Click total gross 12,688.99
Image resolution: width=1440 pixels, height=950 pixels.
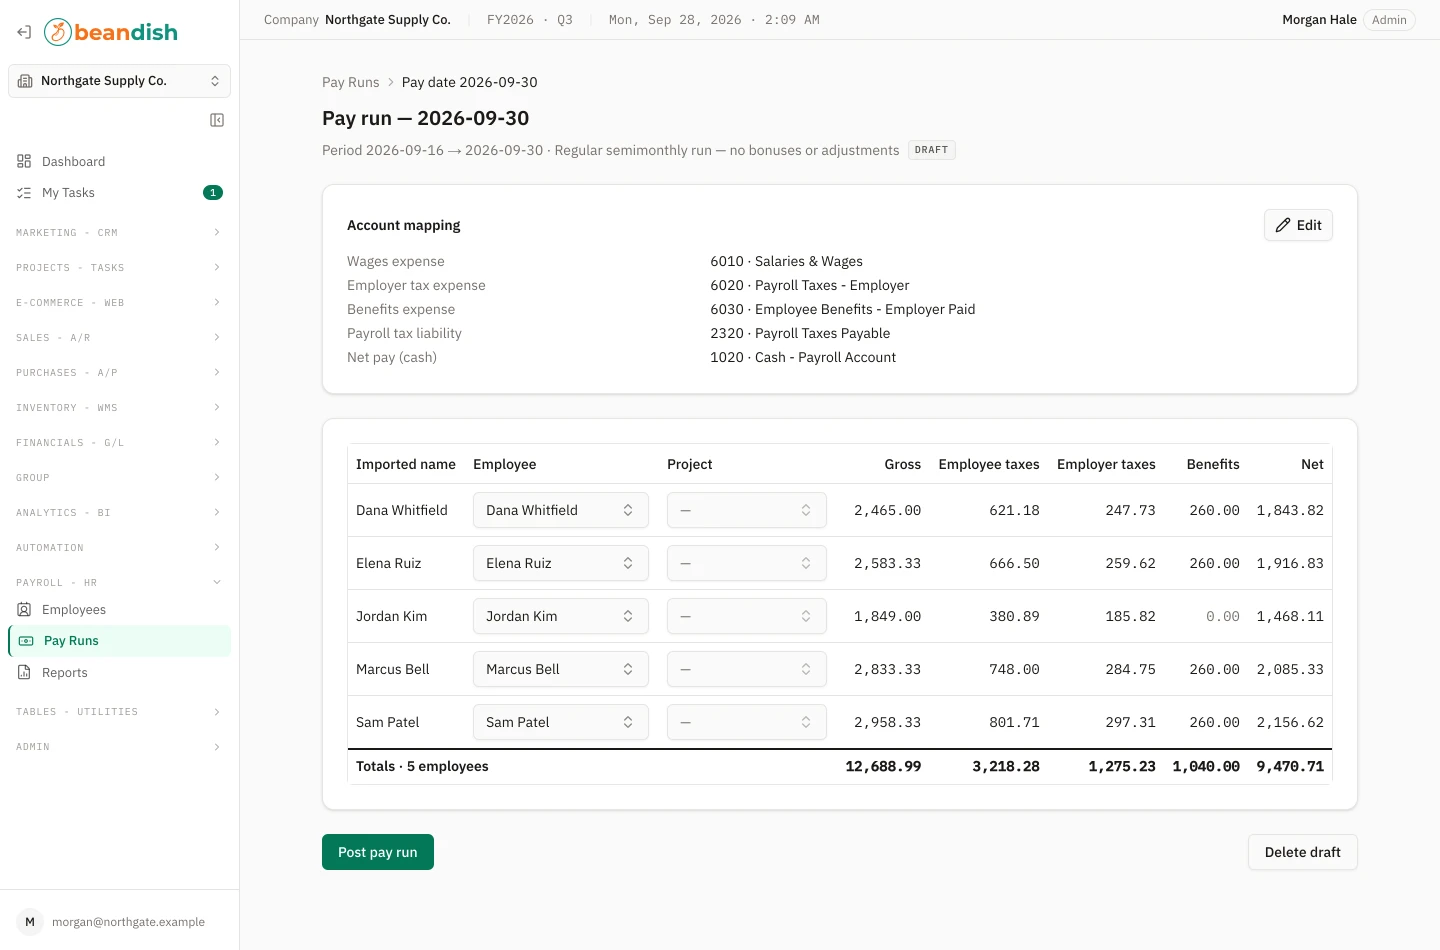click(883, 766)
